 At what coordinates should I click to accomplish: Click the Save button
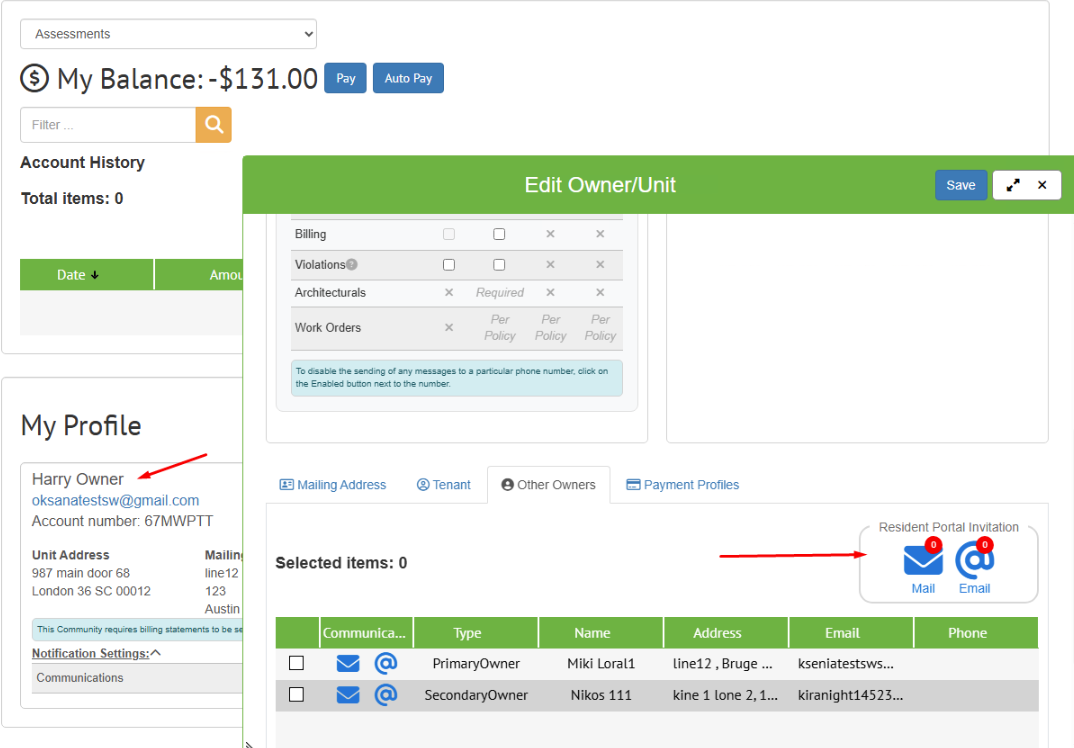(960, 185)
